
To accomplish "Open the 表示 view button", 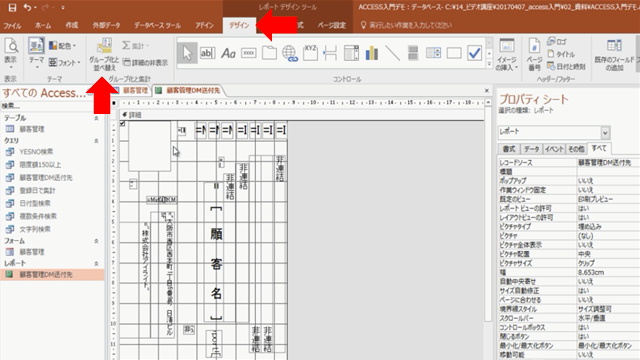I will tap(11, 54).
